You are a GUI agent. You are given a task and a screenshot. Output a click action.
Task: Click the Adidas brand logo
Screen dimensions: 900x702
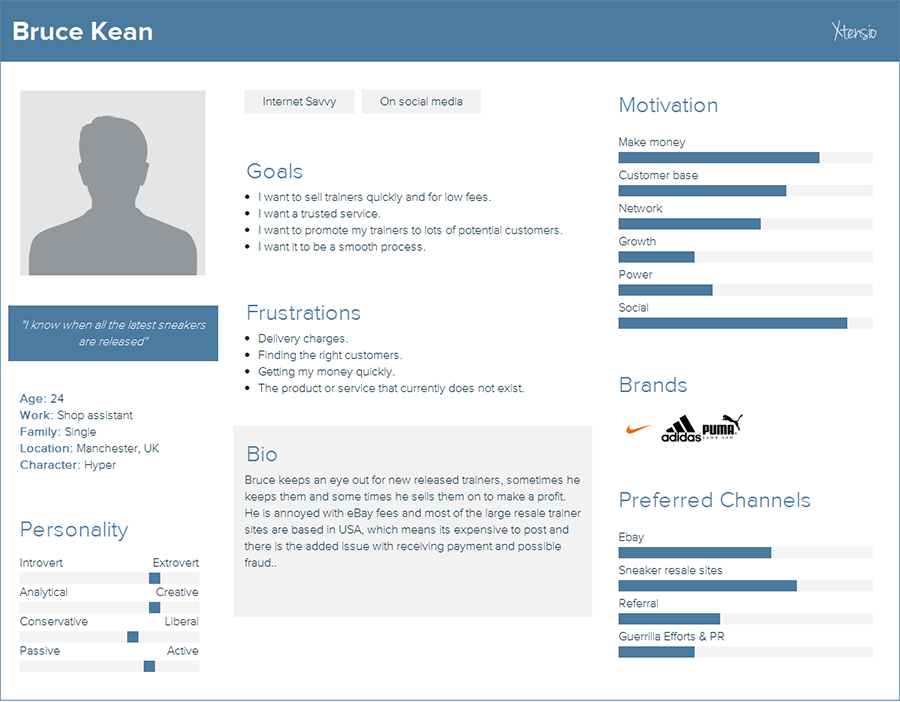[681, 429]
